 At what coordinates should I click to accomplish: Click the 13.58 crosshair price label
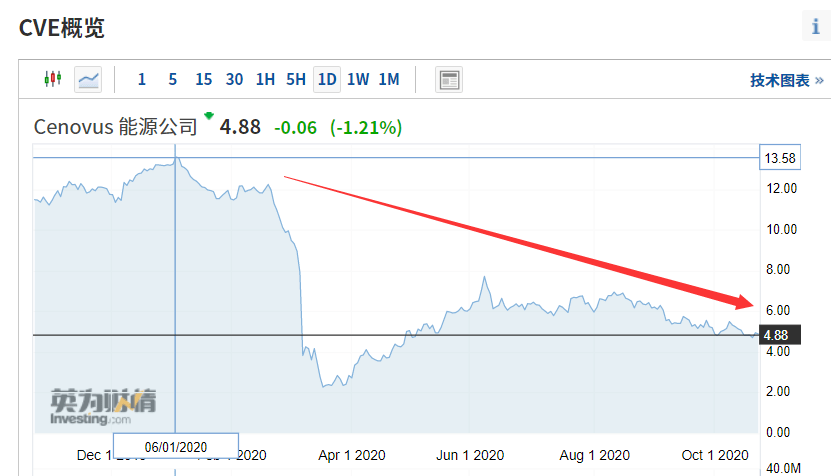point(779,158)
